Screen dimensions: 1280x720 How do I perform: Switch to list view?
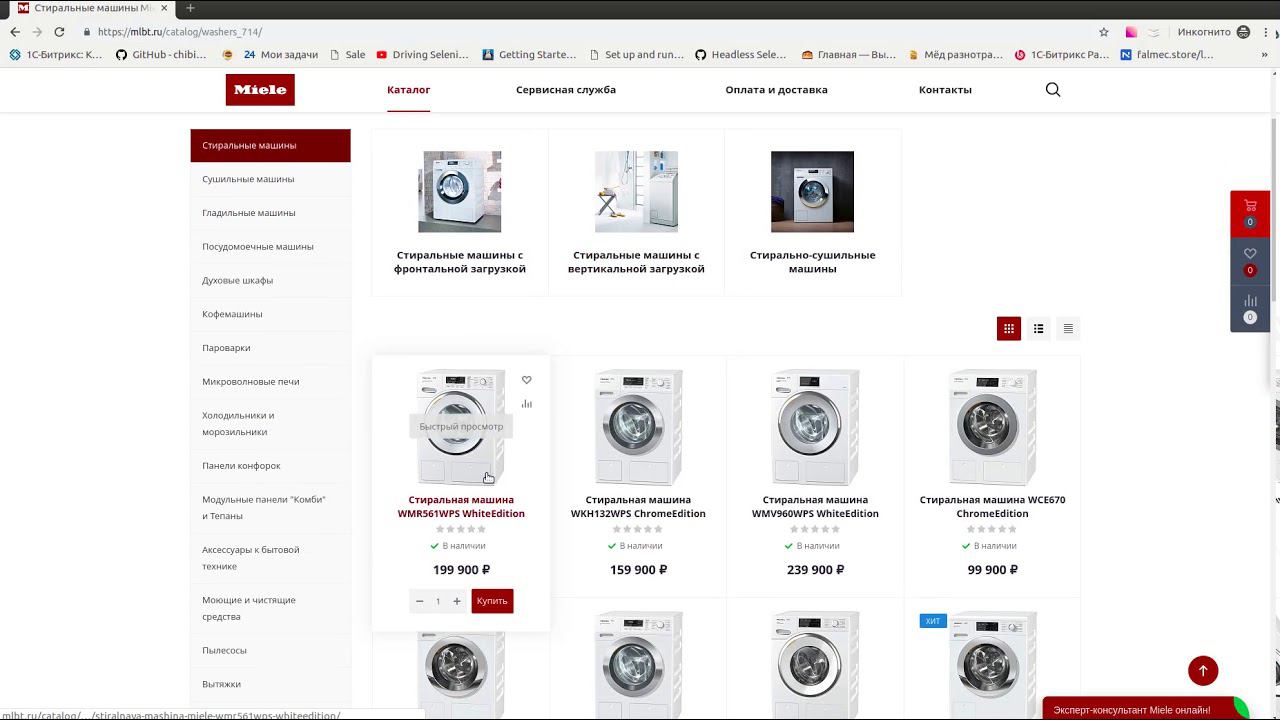1039,328
